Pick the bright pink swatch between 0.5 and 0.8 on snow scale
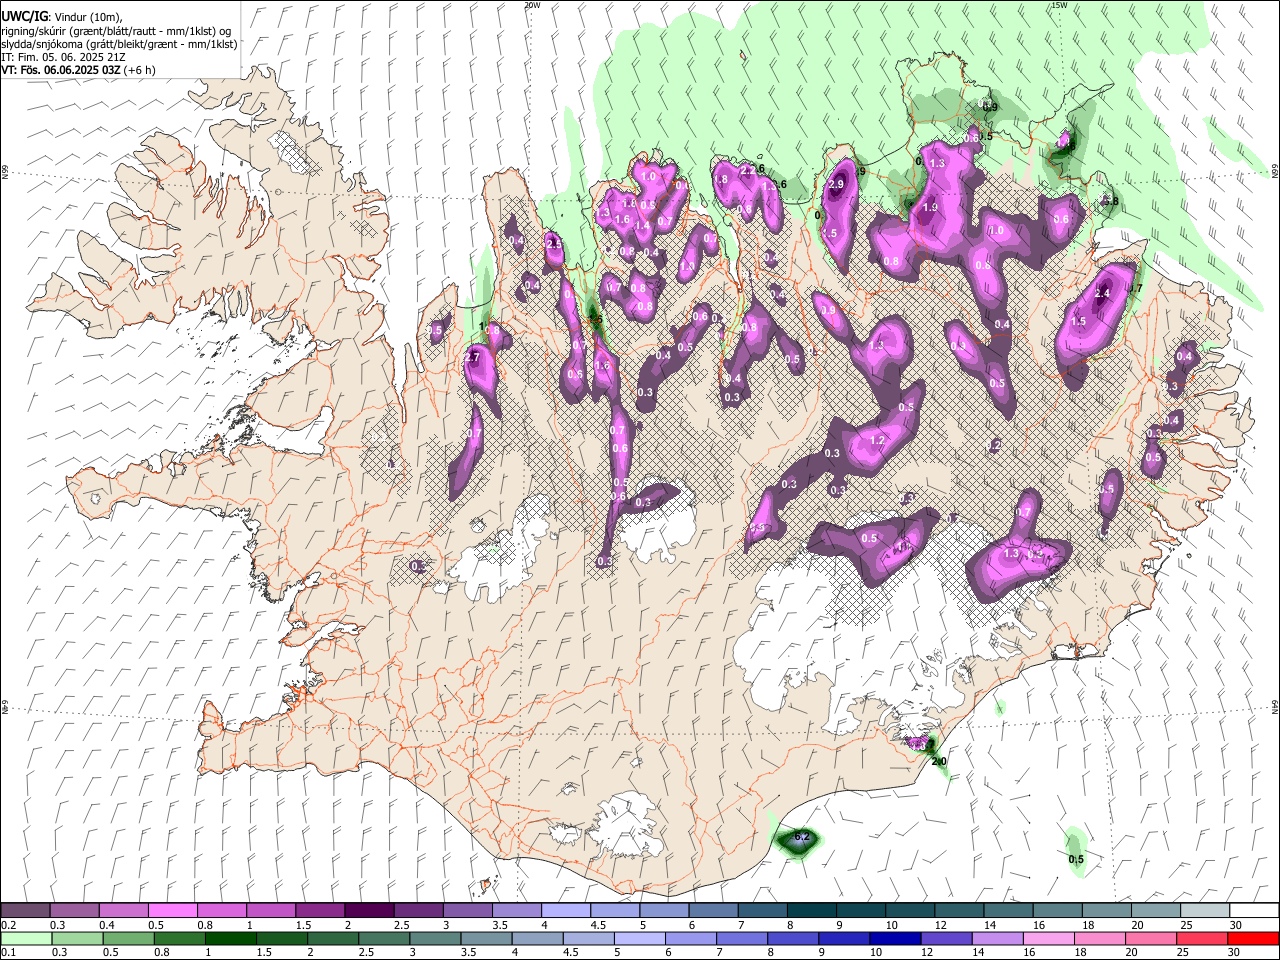 click(x=171, y=911)
